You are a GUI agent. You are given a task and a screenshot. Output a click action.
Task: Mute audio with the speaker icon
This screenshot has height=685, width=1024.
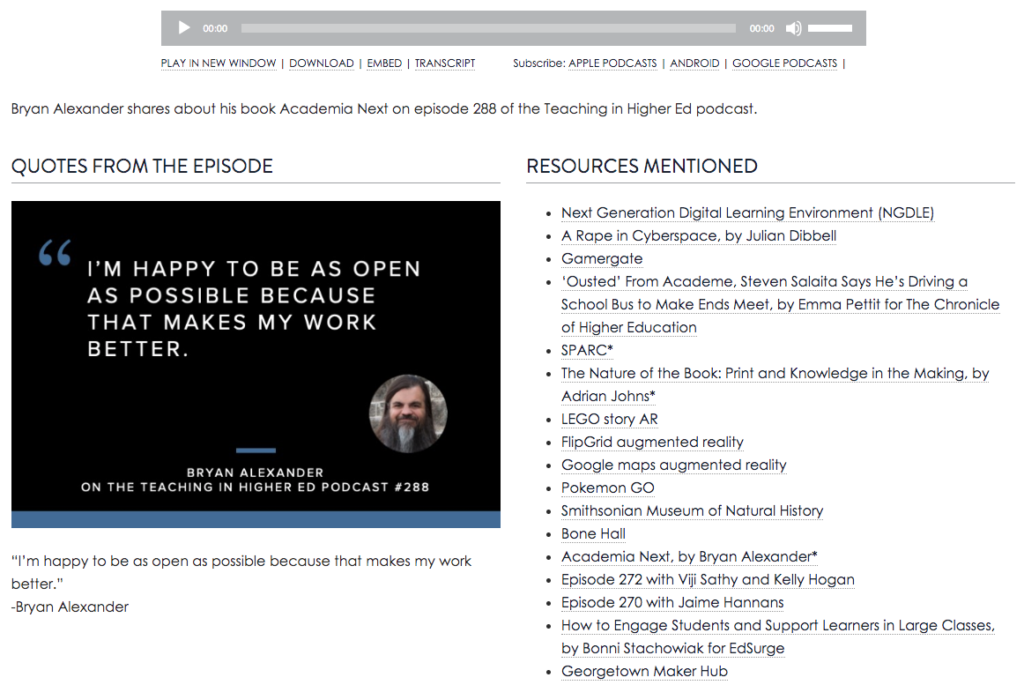pyautogui.click(x=793, y=28)
